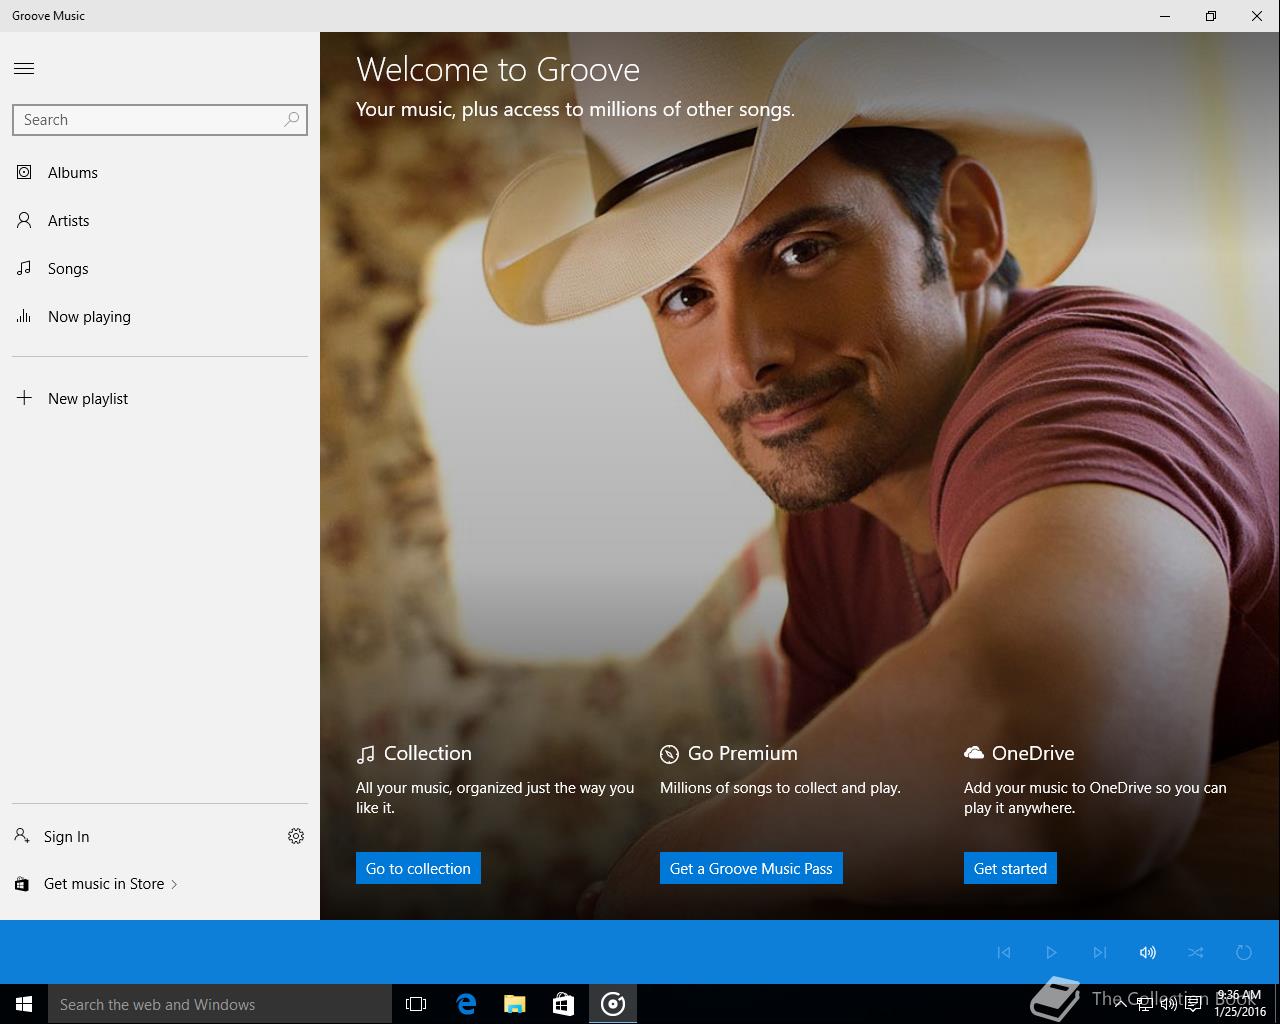Toggle repeat mode
The width and height of the screenshot is (1280, 1024).
pyautogui.click(x=1244, y=952)
